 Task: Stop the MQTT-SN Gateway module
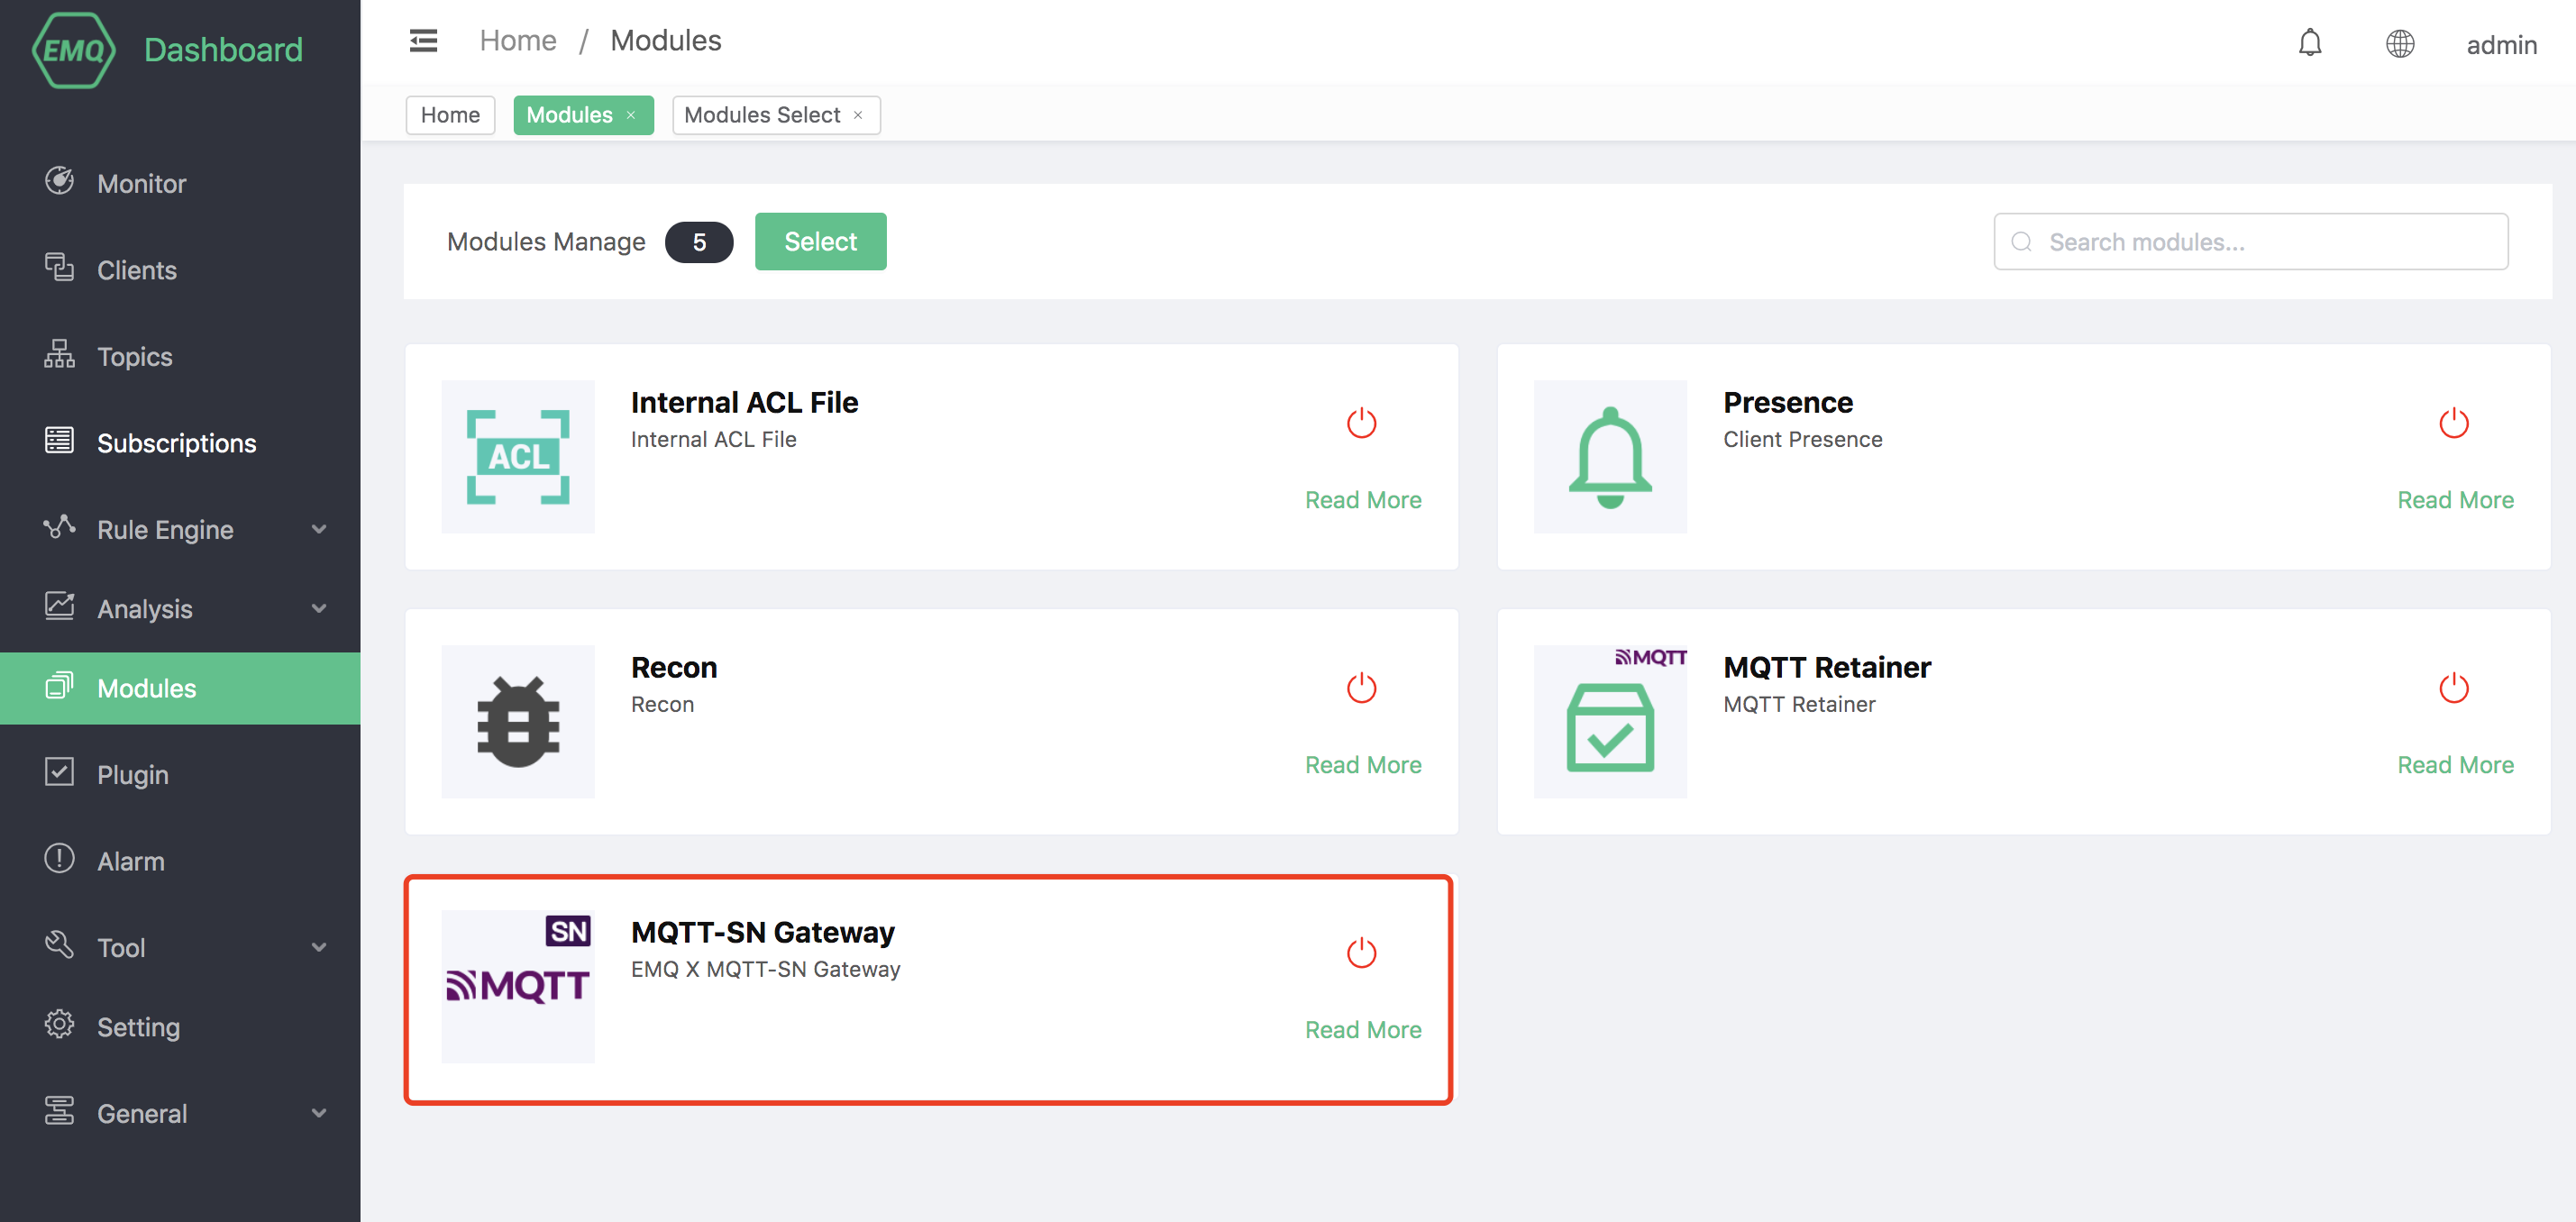click(1362, 953)
